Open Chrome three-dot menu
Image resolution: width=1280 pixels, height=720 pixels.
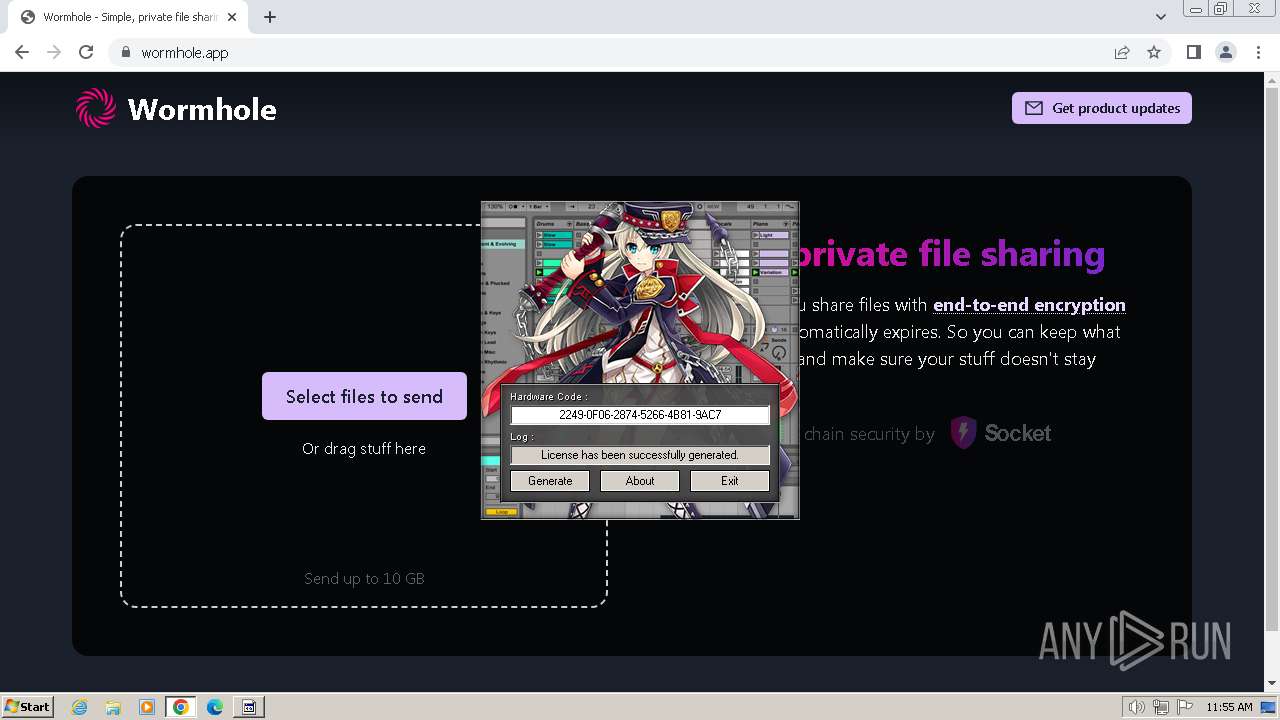pyautogui.click(x=1258, y=52)
